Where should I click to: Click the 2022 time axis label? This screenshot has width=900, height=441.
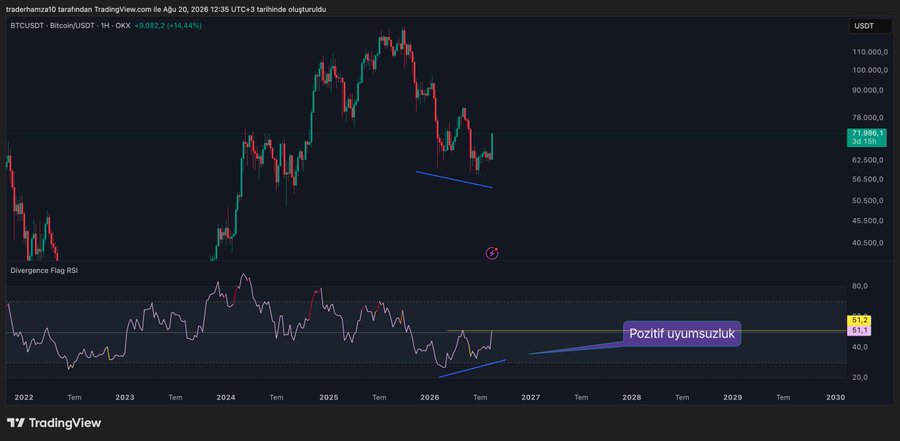(x=24, y=397)
